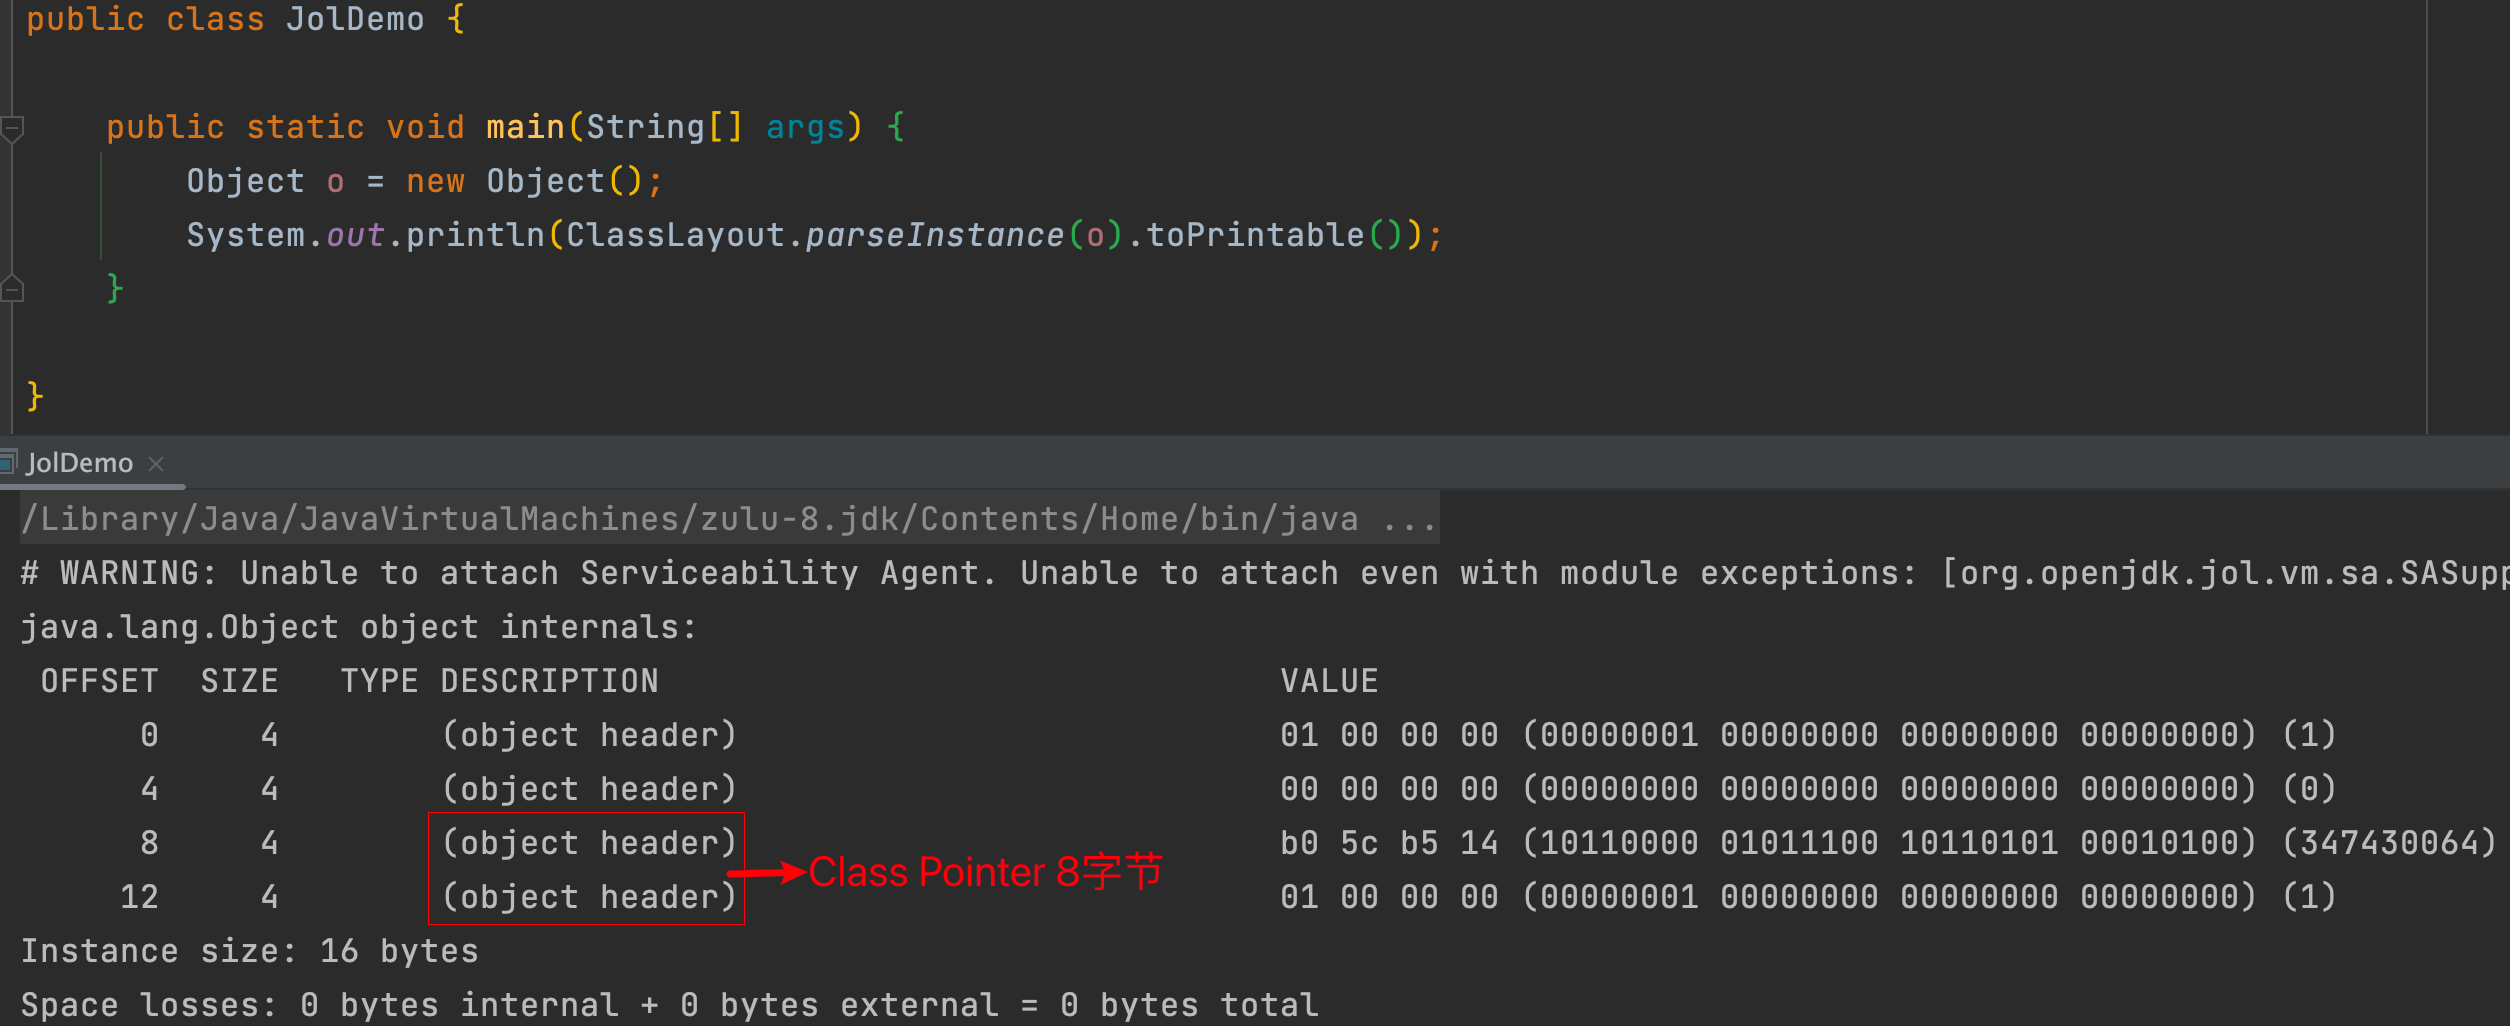This screenshot has width=2510, height=1026.
Task: Collapse fold marker at main method closing brace
Action: [x=12, y=289]
